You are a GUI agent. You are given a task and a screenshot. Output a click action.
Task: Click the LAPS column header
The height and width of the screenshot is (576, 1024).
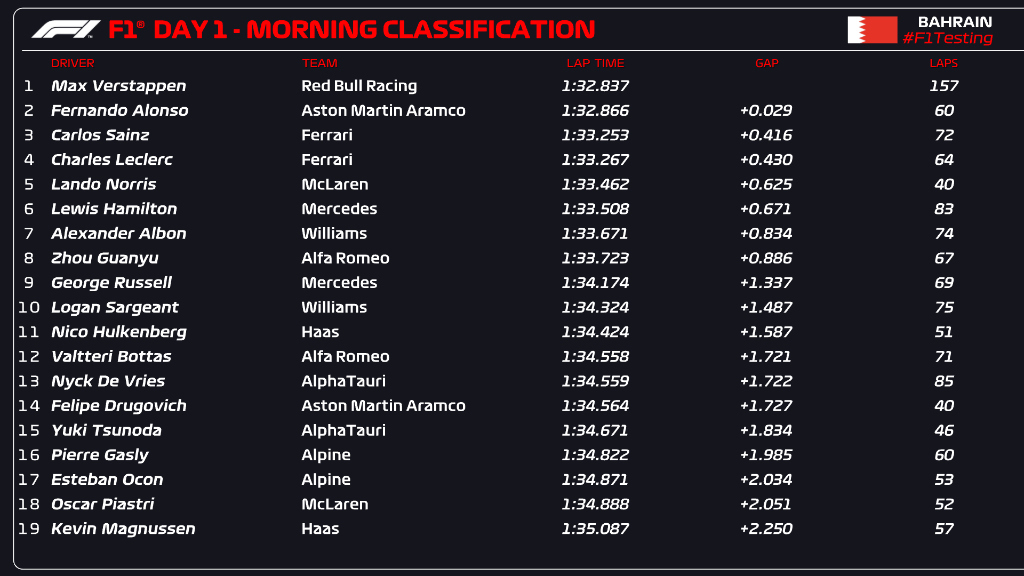tap(943, 64)
